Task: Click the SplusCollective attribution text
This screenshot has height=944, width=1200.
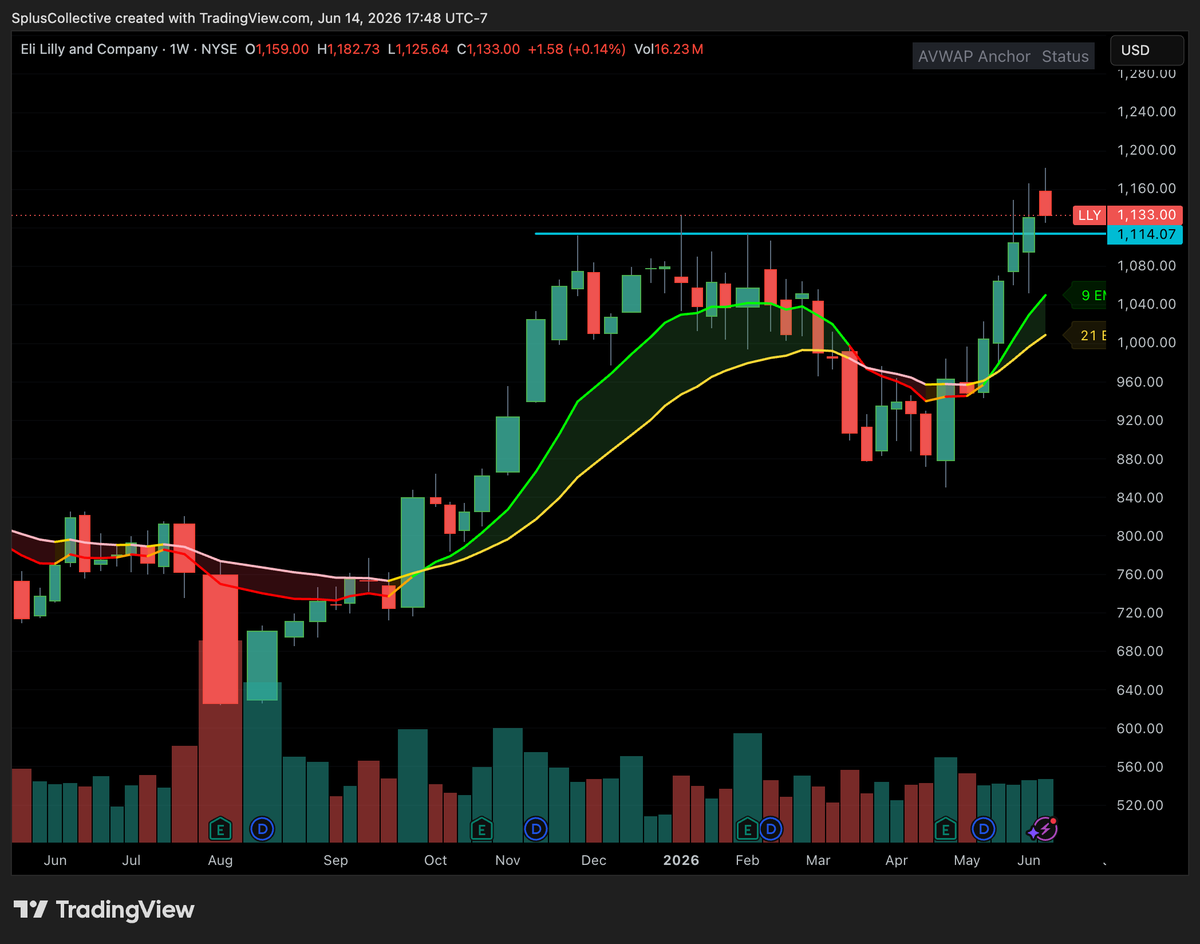Action: [x=247, y=18]
